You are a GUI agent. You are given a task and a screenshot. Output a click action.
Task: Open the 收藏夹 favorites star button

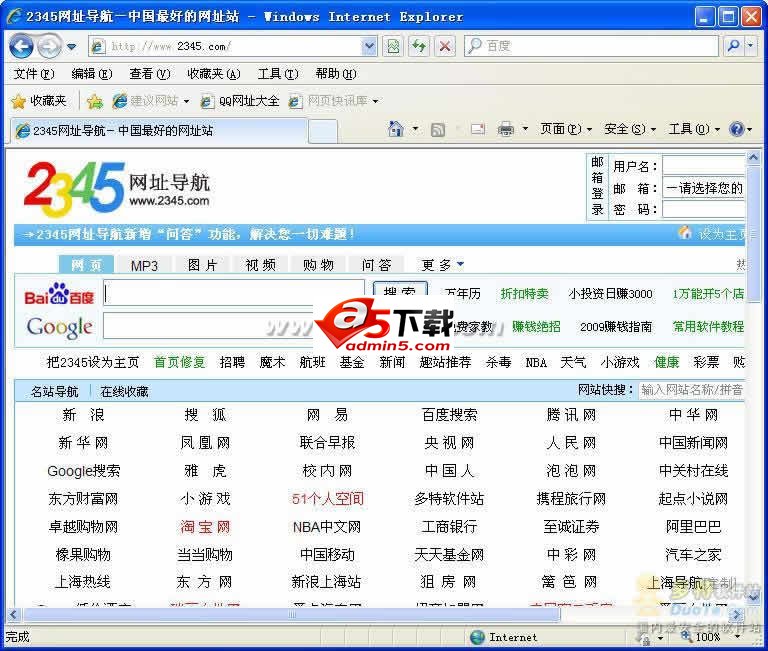click(x=39, y=101)
